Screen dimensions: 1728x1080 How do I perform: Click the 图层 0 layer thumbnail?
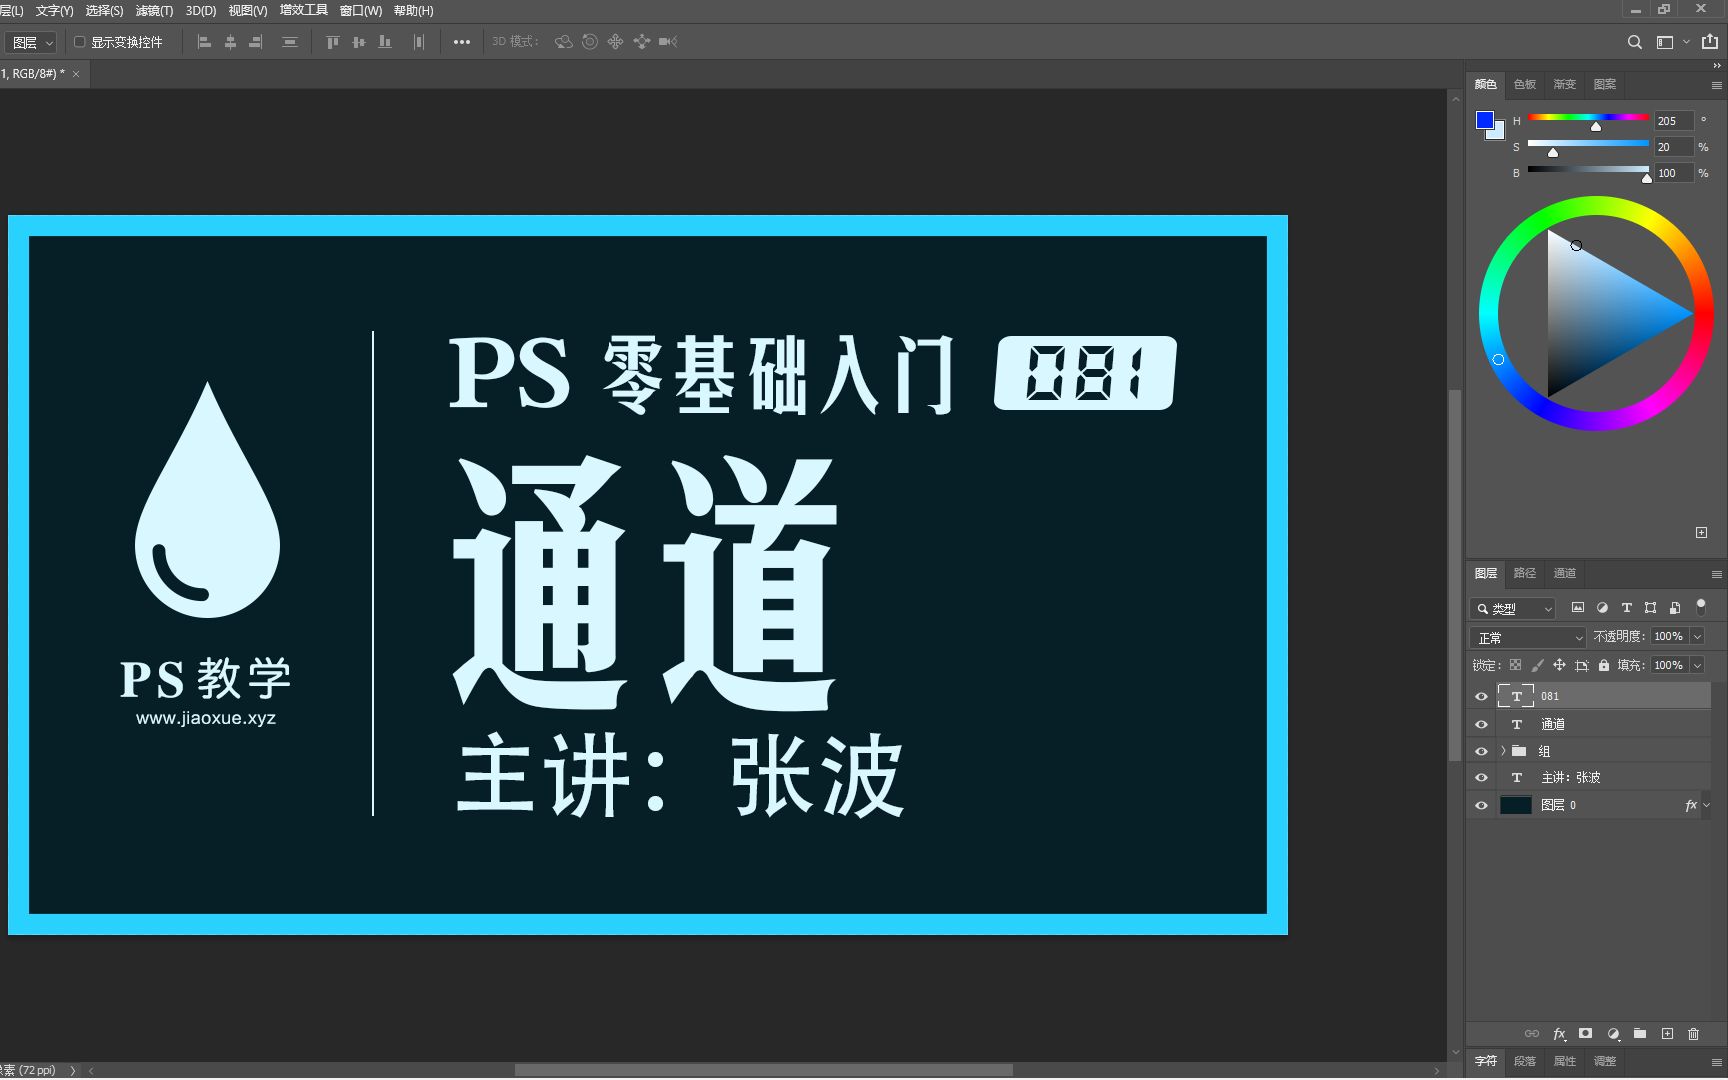click(1516, 806)
